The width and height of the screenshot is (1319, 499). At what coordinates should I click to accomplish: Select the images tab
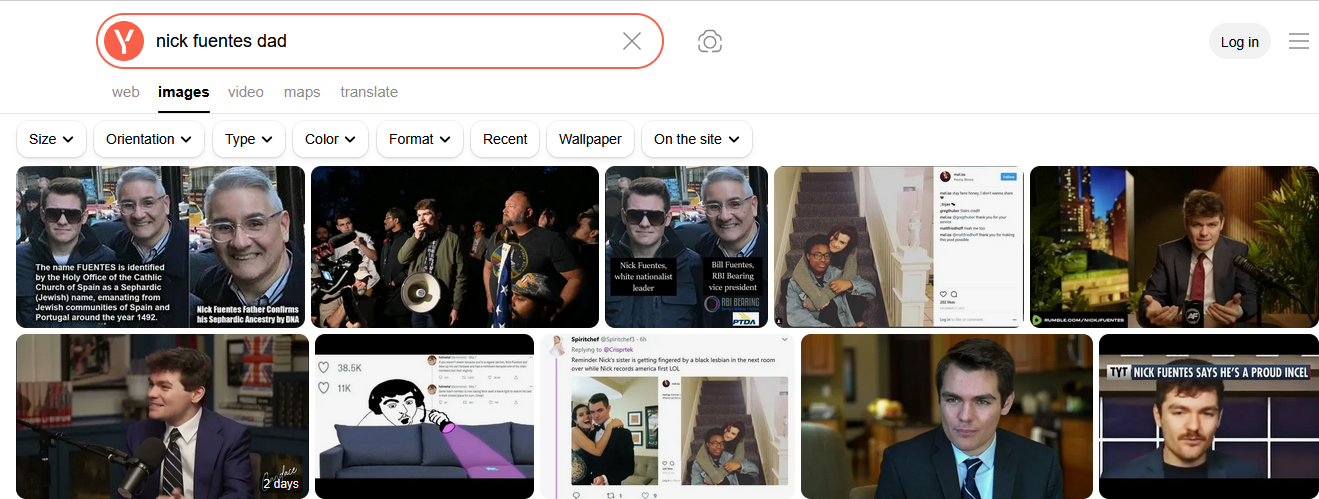tap(184, 92)
